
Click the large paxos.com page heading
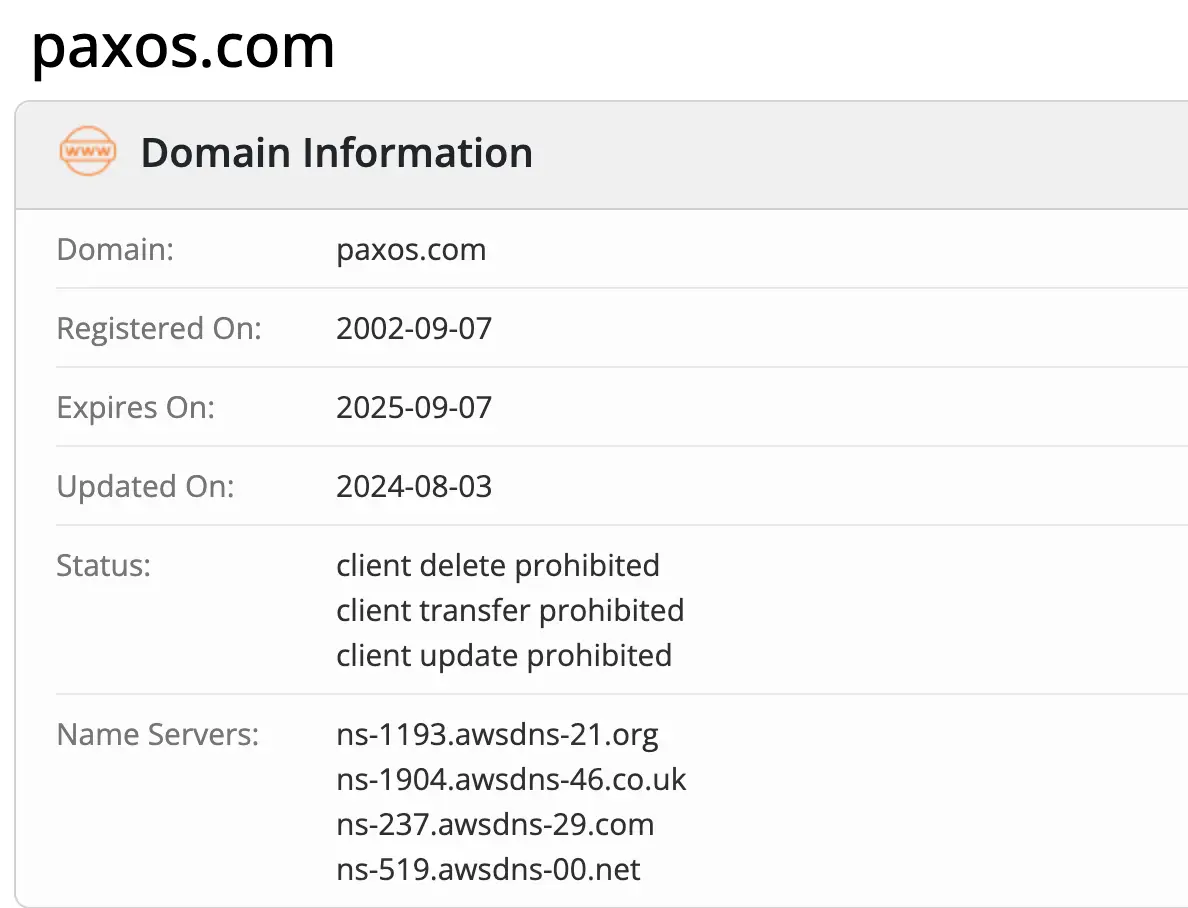click(x=183, y=47)
